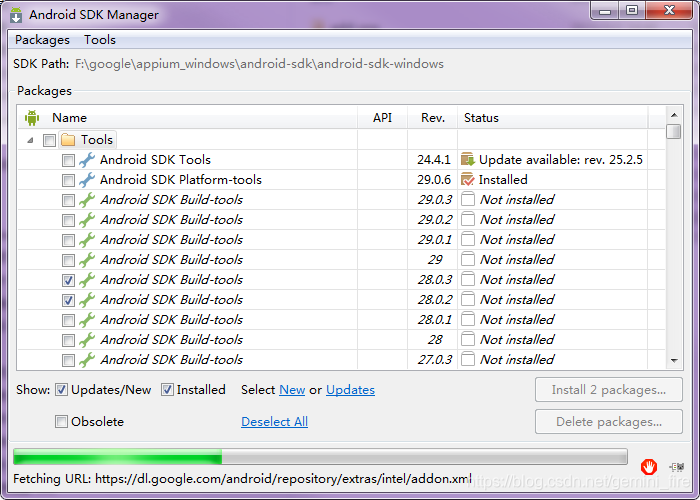Viewport: 700px width, 500px height.
Task: Click the green download progress bar
Action: [x=118, y=457]
